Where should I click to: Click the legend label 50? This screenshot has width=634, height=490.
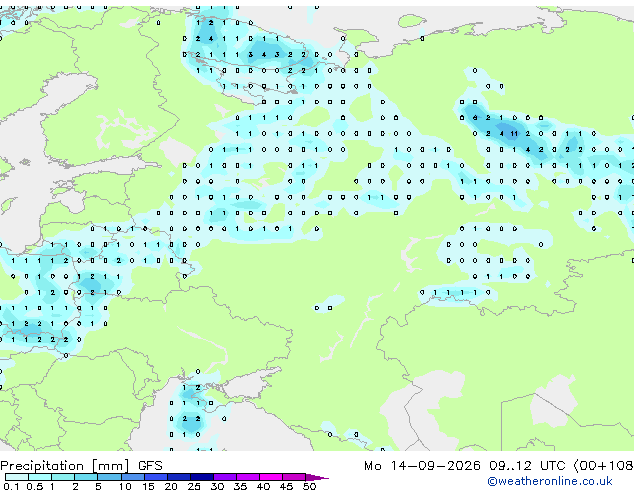[309, 486]
